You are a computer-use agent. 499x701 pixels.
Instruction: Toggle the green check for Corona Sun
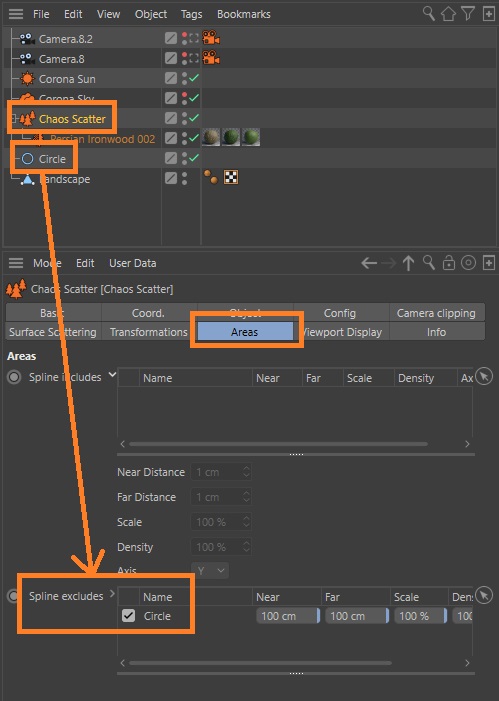194,78
